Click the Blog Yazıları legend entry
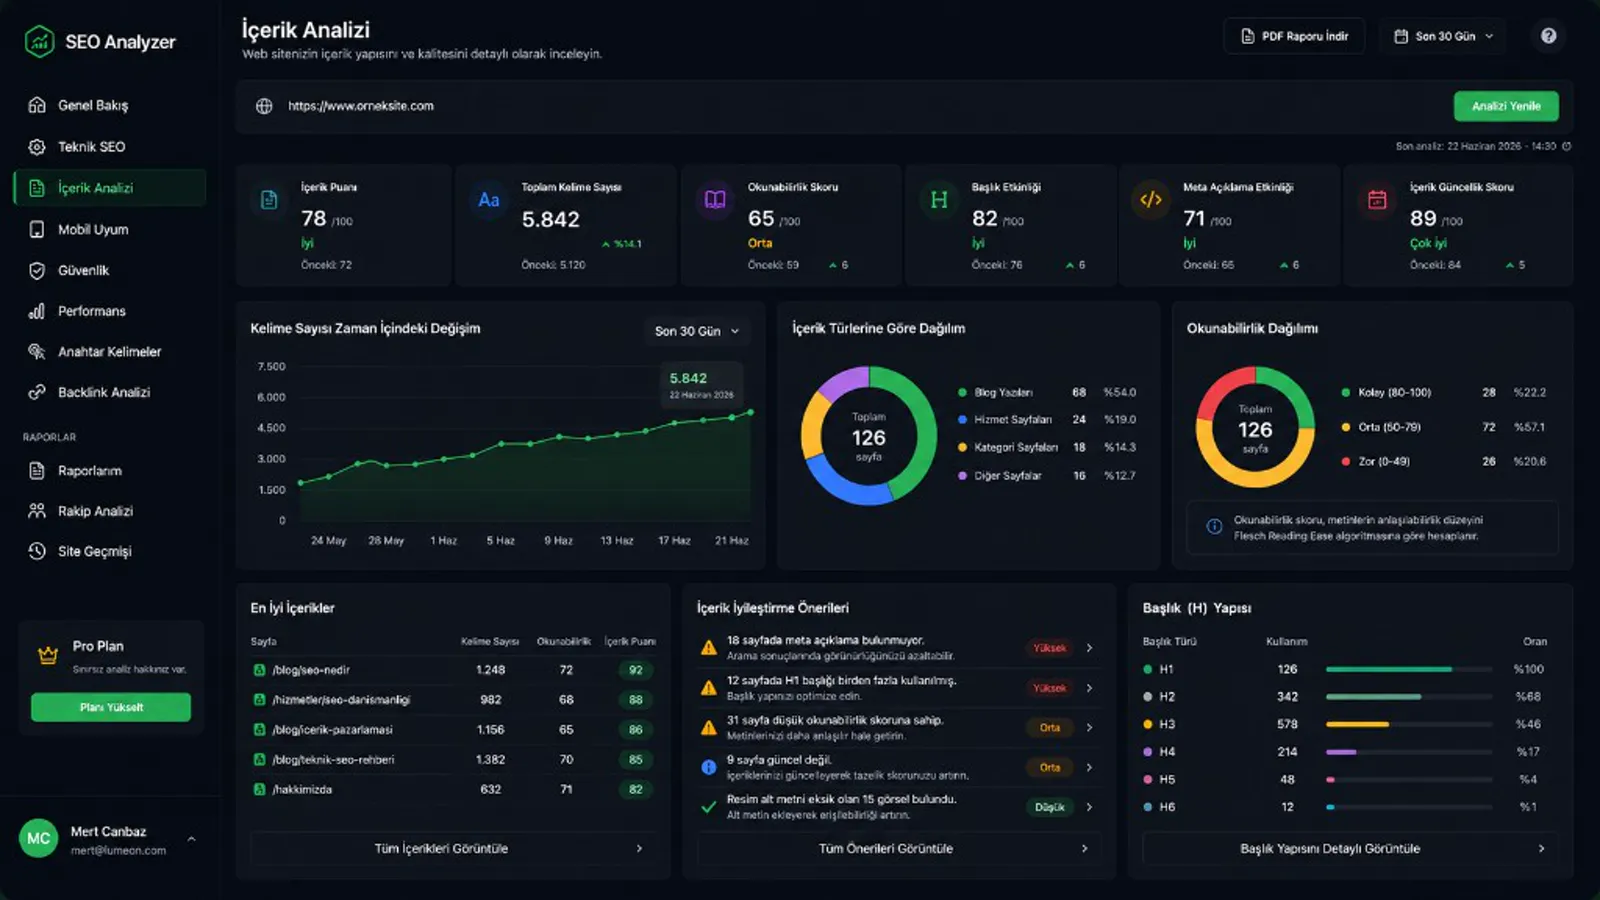The height and width of the screenshot is (900, 1600). [x=1047, y=393]
